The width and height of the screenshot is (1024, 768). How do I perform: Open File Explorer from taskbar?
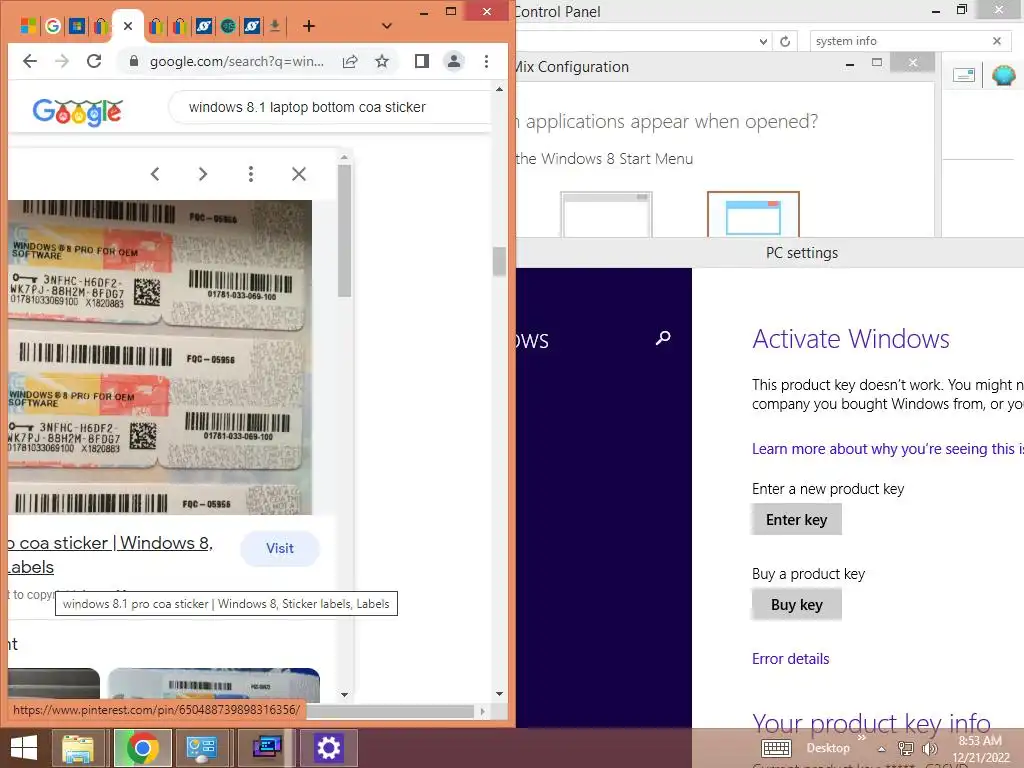78,748
